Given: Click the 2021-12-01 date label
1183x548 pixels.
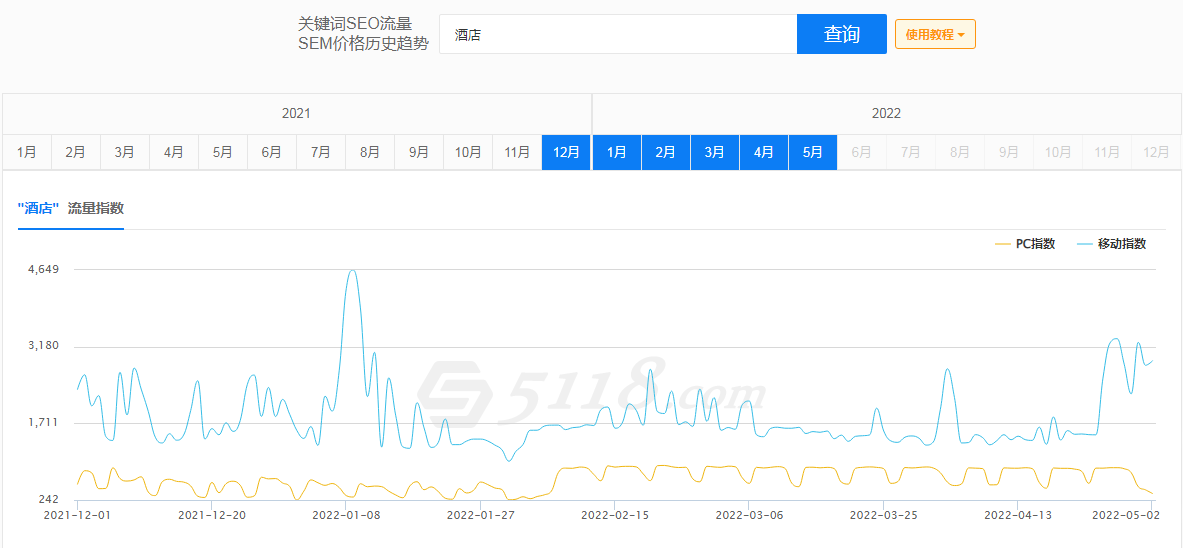Looking at the screenshot, I should (77, 515).
